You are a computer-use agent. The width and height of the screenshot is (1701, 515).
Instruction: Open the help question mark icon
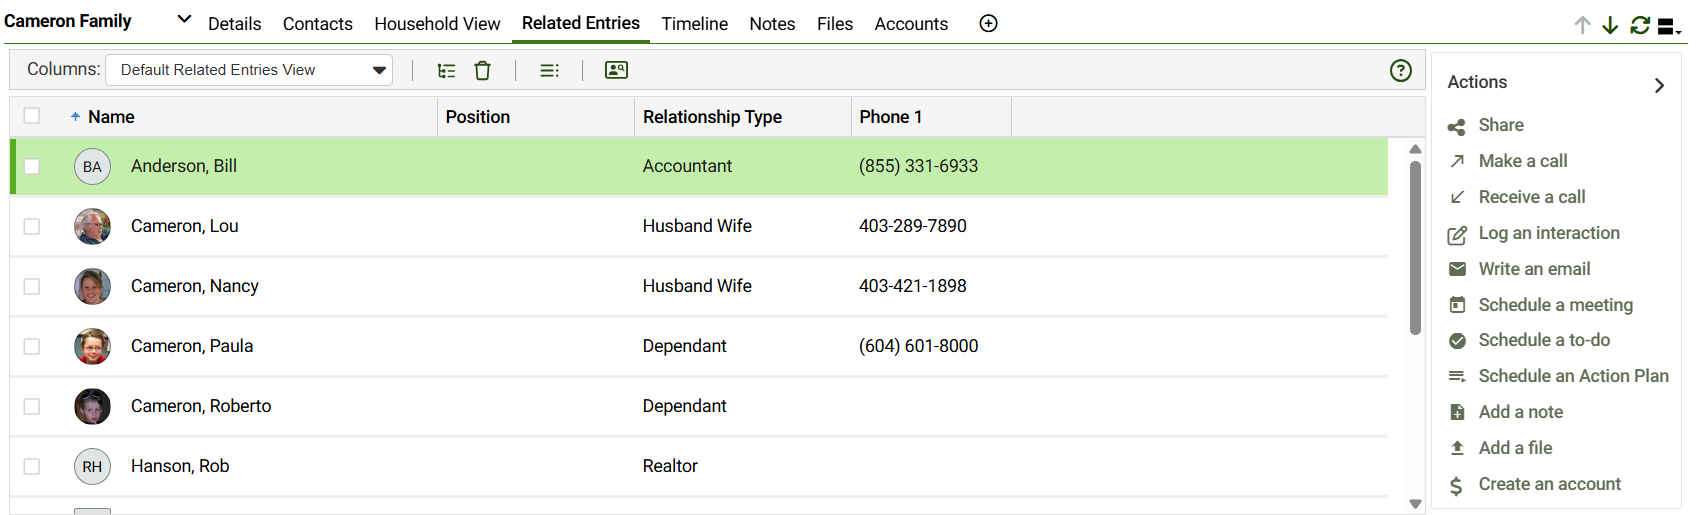1401,70
